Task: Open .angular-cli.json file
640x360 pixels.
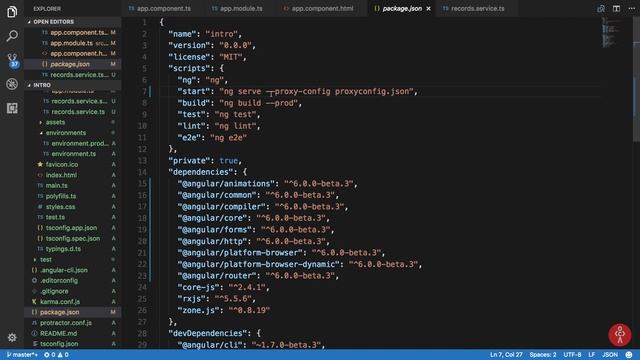Action: tap(73, 270)
